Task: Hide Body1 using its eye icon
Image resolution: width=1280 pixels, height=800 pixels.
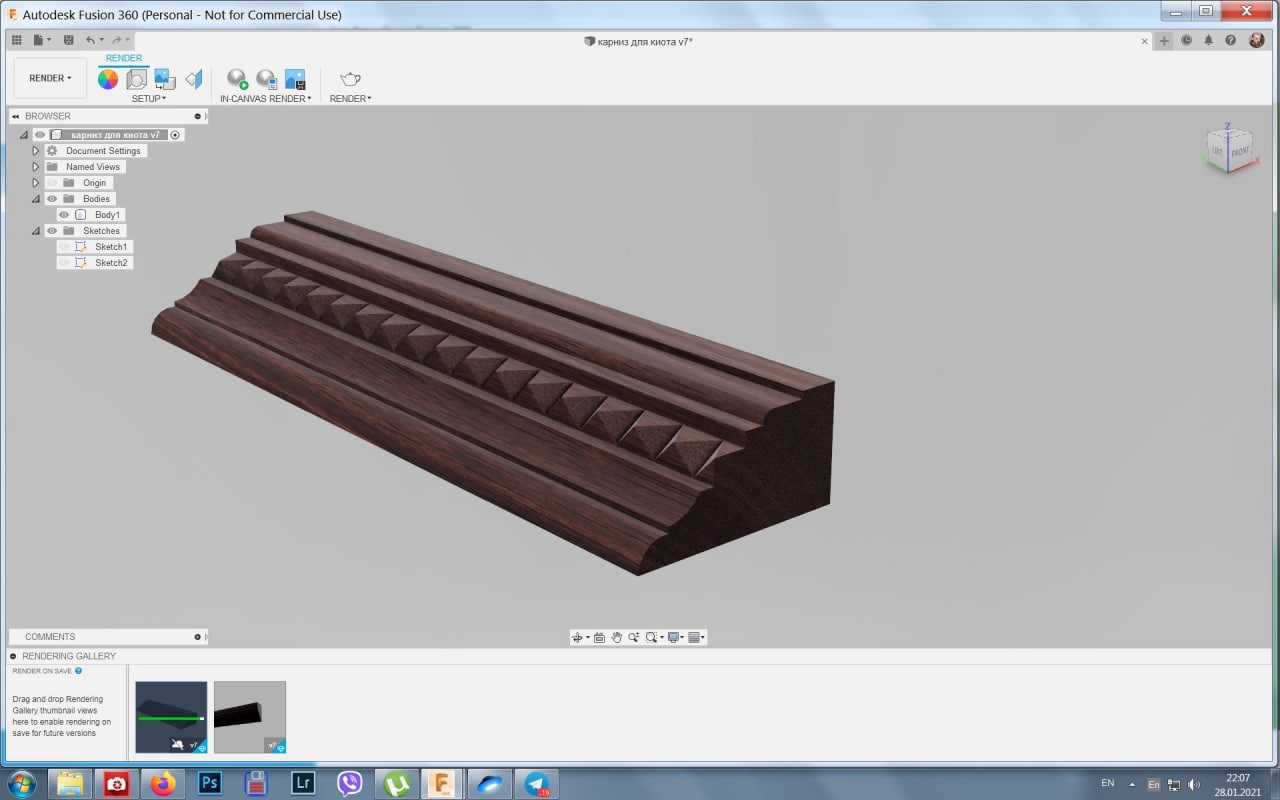Action: pos(64,215)
